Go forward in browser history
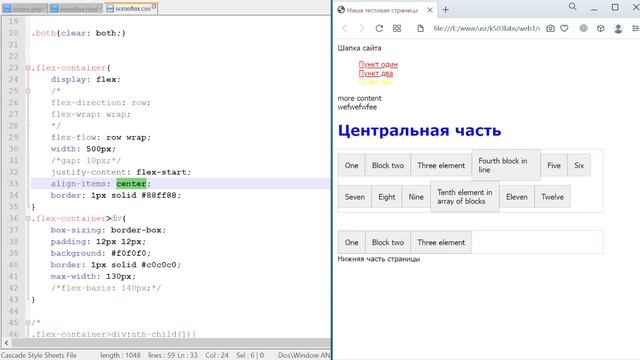Viewport: 640px width, 360px height. click(x=362, y=28)
